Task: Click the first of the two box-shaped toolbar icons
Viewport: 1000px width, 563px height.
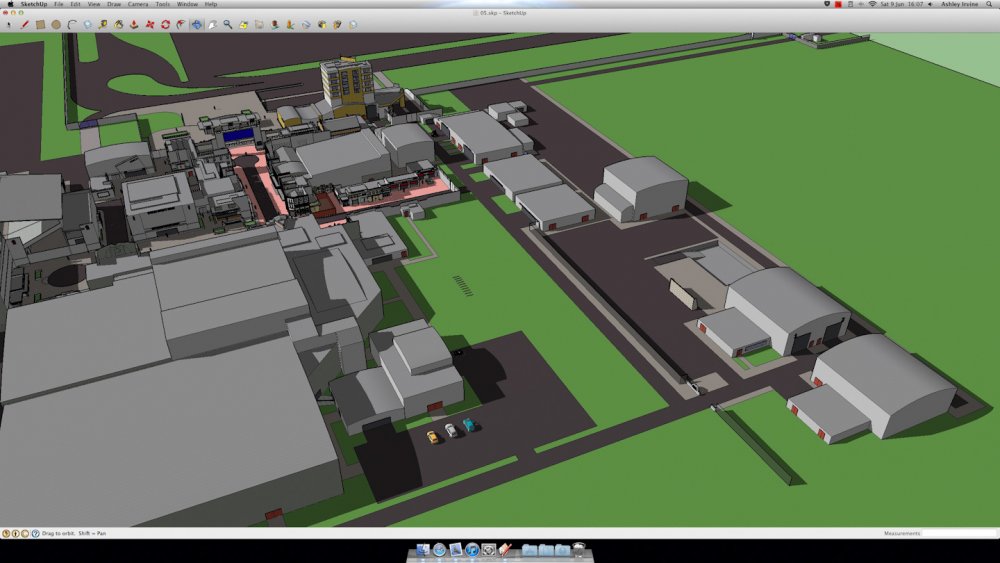Action: click(x=321, y=25)
